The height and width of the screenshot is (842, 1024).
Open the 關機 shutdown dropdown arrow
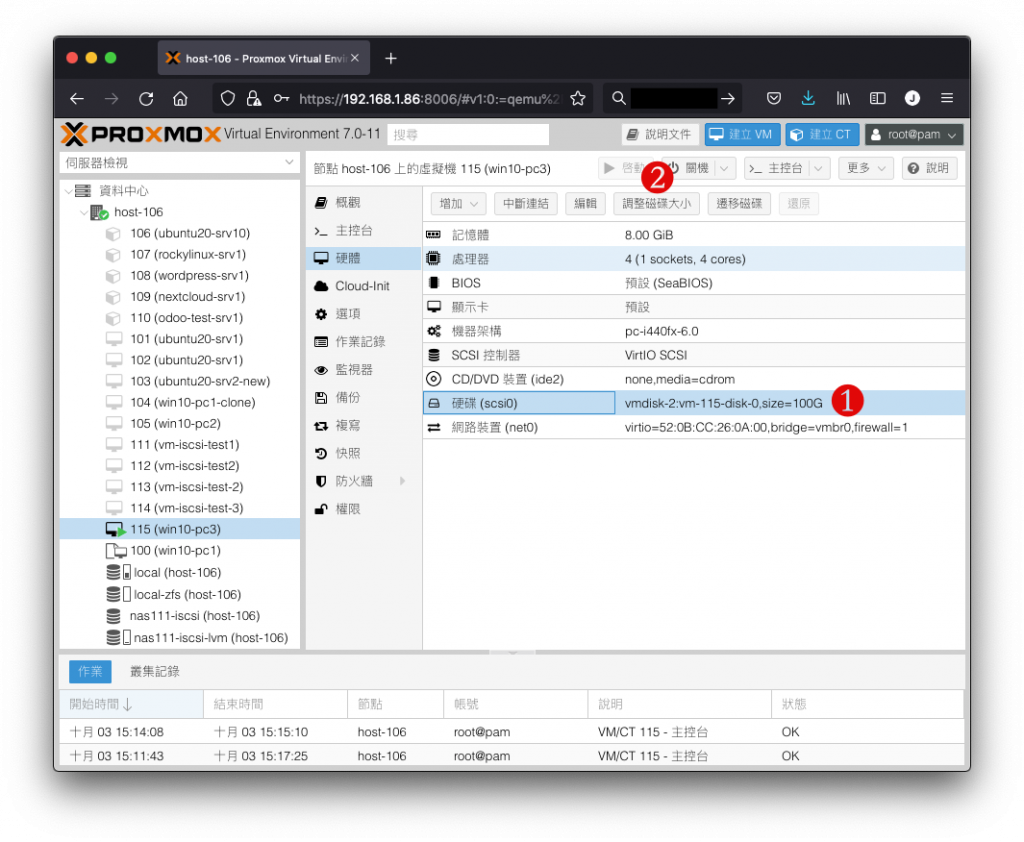(x=725, y=169)
